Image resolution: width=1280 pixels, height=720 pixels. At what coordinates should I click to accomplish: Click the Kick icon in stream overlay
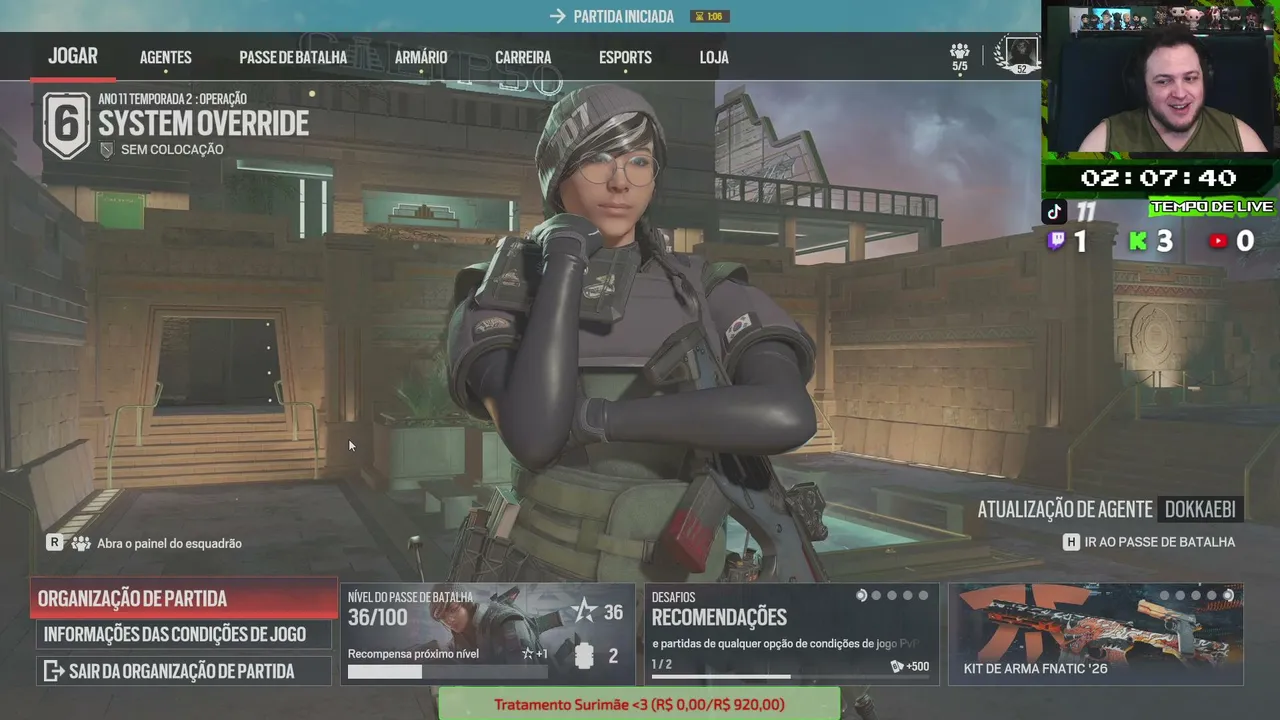(x=1138, y=241)
